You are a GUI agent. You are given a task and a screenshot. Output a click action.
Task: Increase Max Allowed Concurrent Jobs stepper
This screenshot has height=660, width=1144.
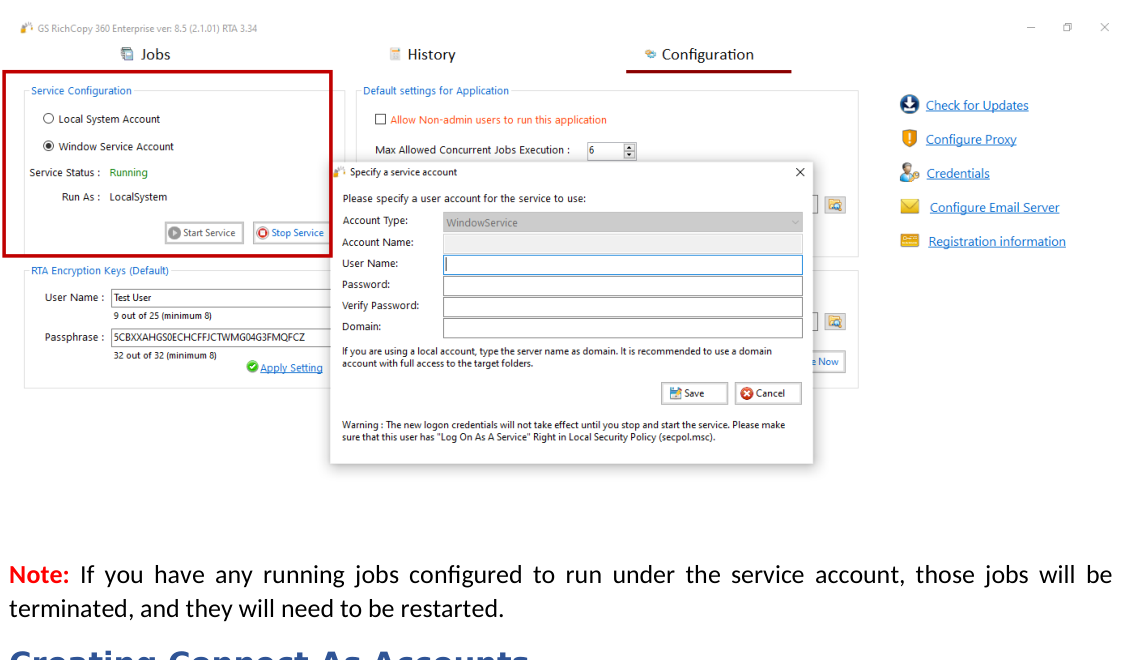[630, 147]
